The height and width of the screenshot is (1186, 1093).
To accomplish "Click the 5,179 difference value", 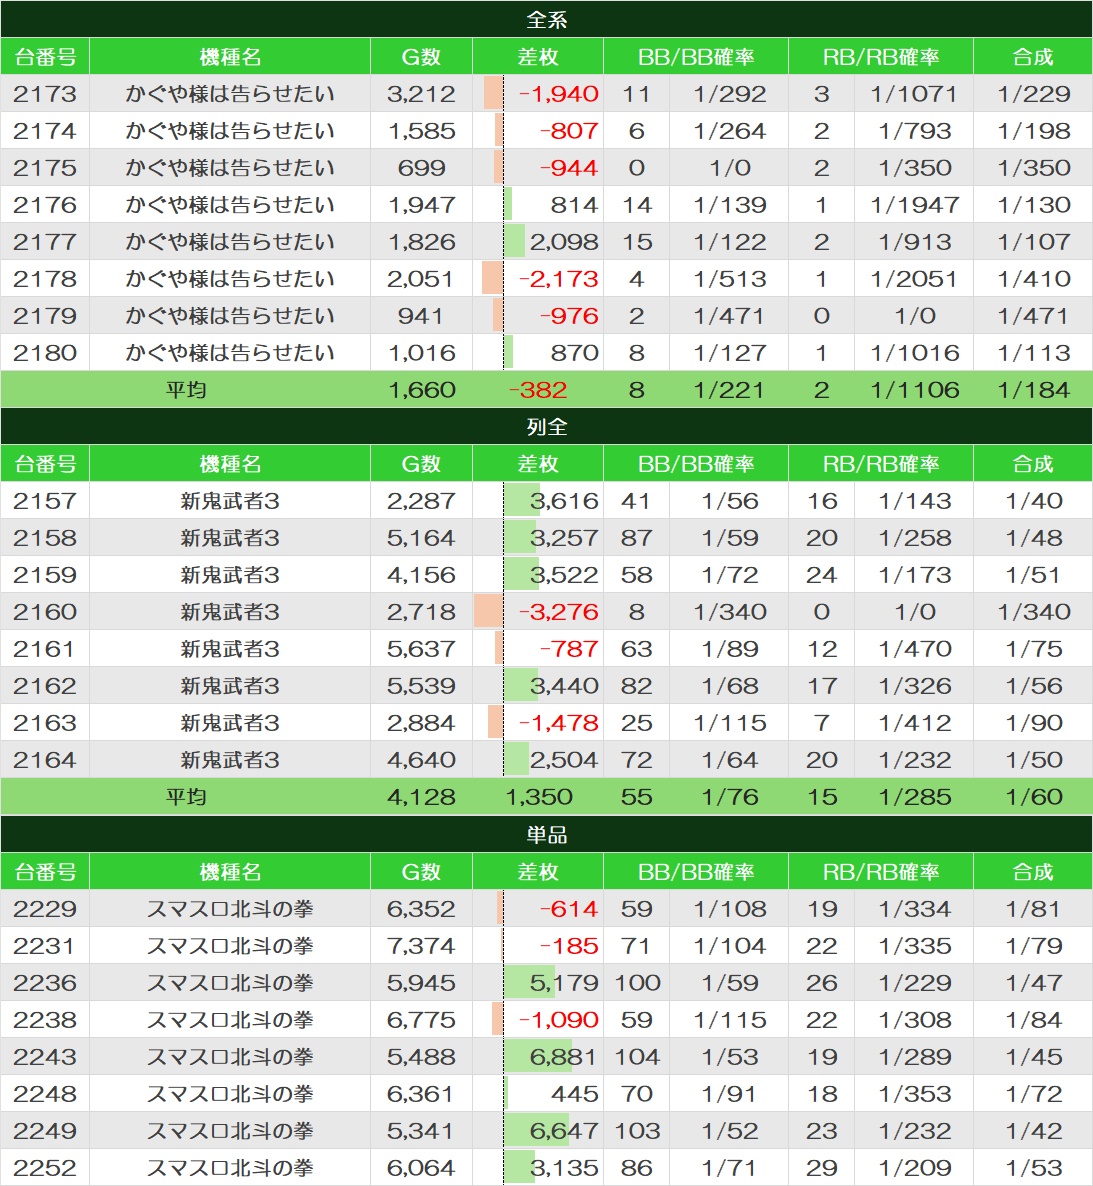I will (x=564, y=983).
